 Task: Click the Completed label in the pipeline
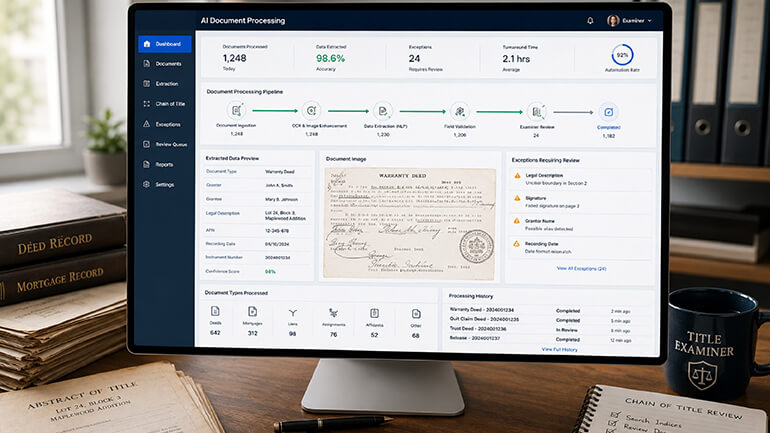click(608, 127)
